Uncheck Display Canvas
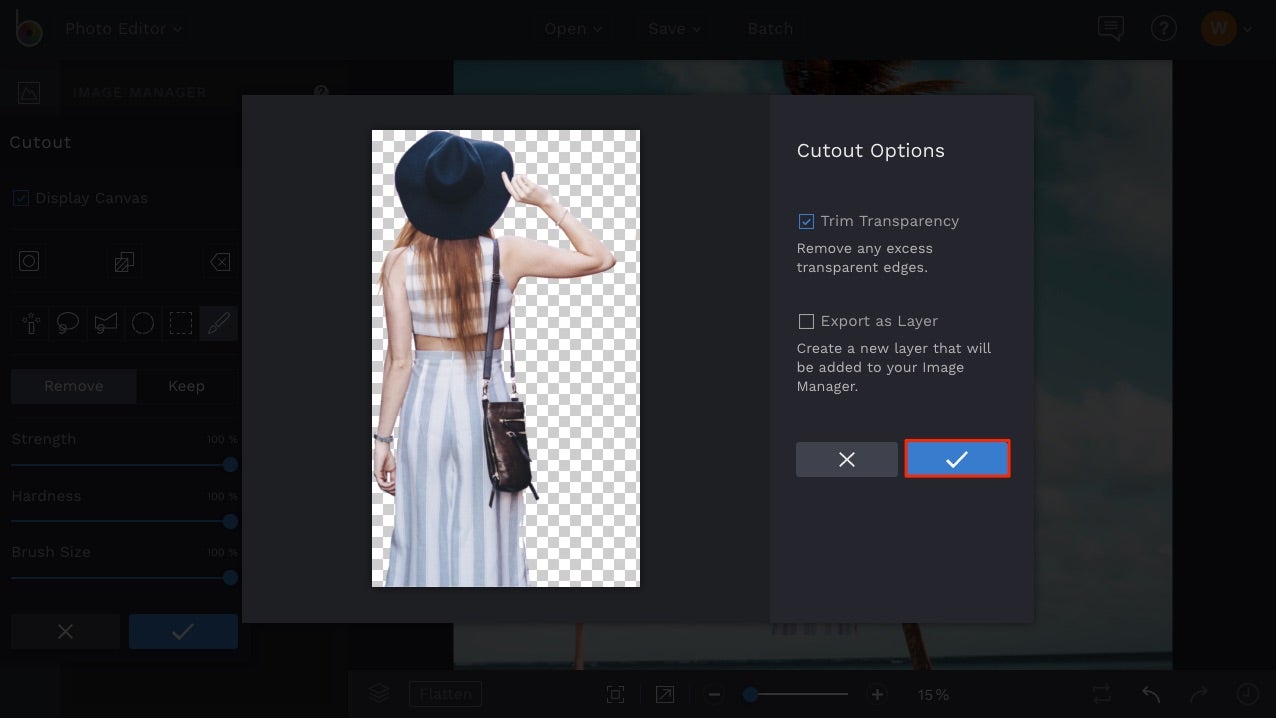This screenshot has height=718, width=1276. [x=21, y=198]
